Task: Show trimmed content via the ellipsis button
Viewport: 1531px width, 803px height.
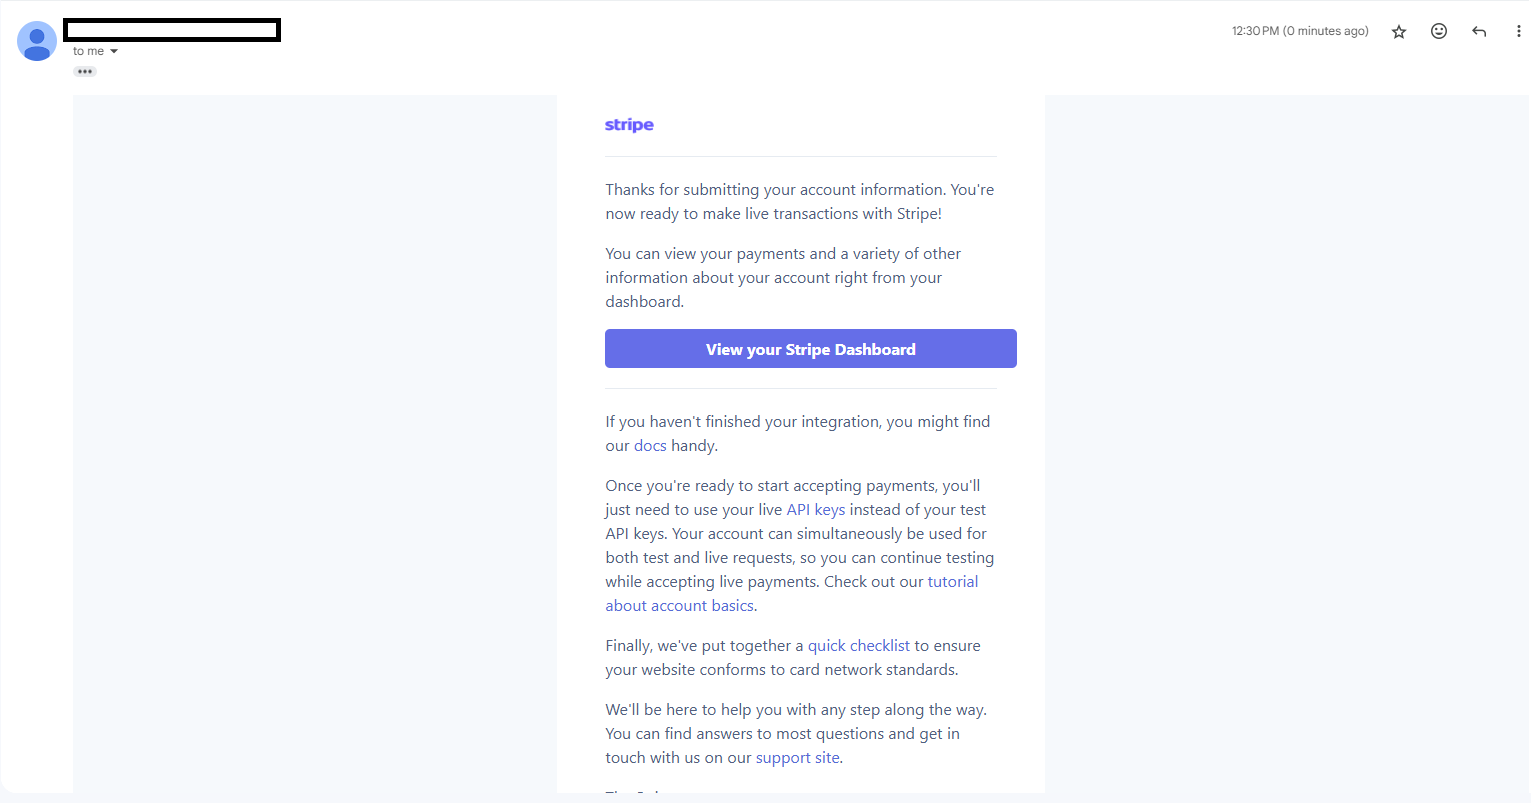Action: coord(85,72)
